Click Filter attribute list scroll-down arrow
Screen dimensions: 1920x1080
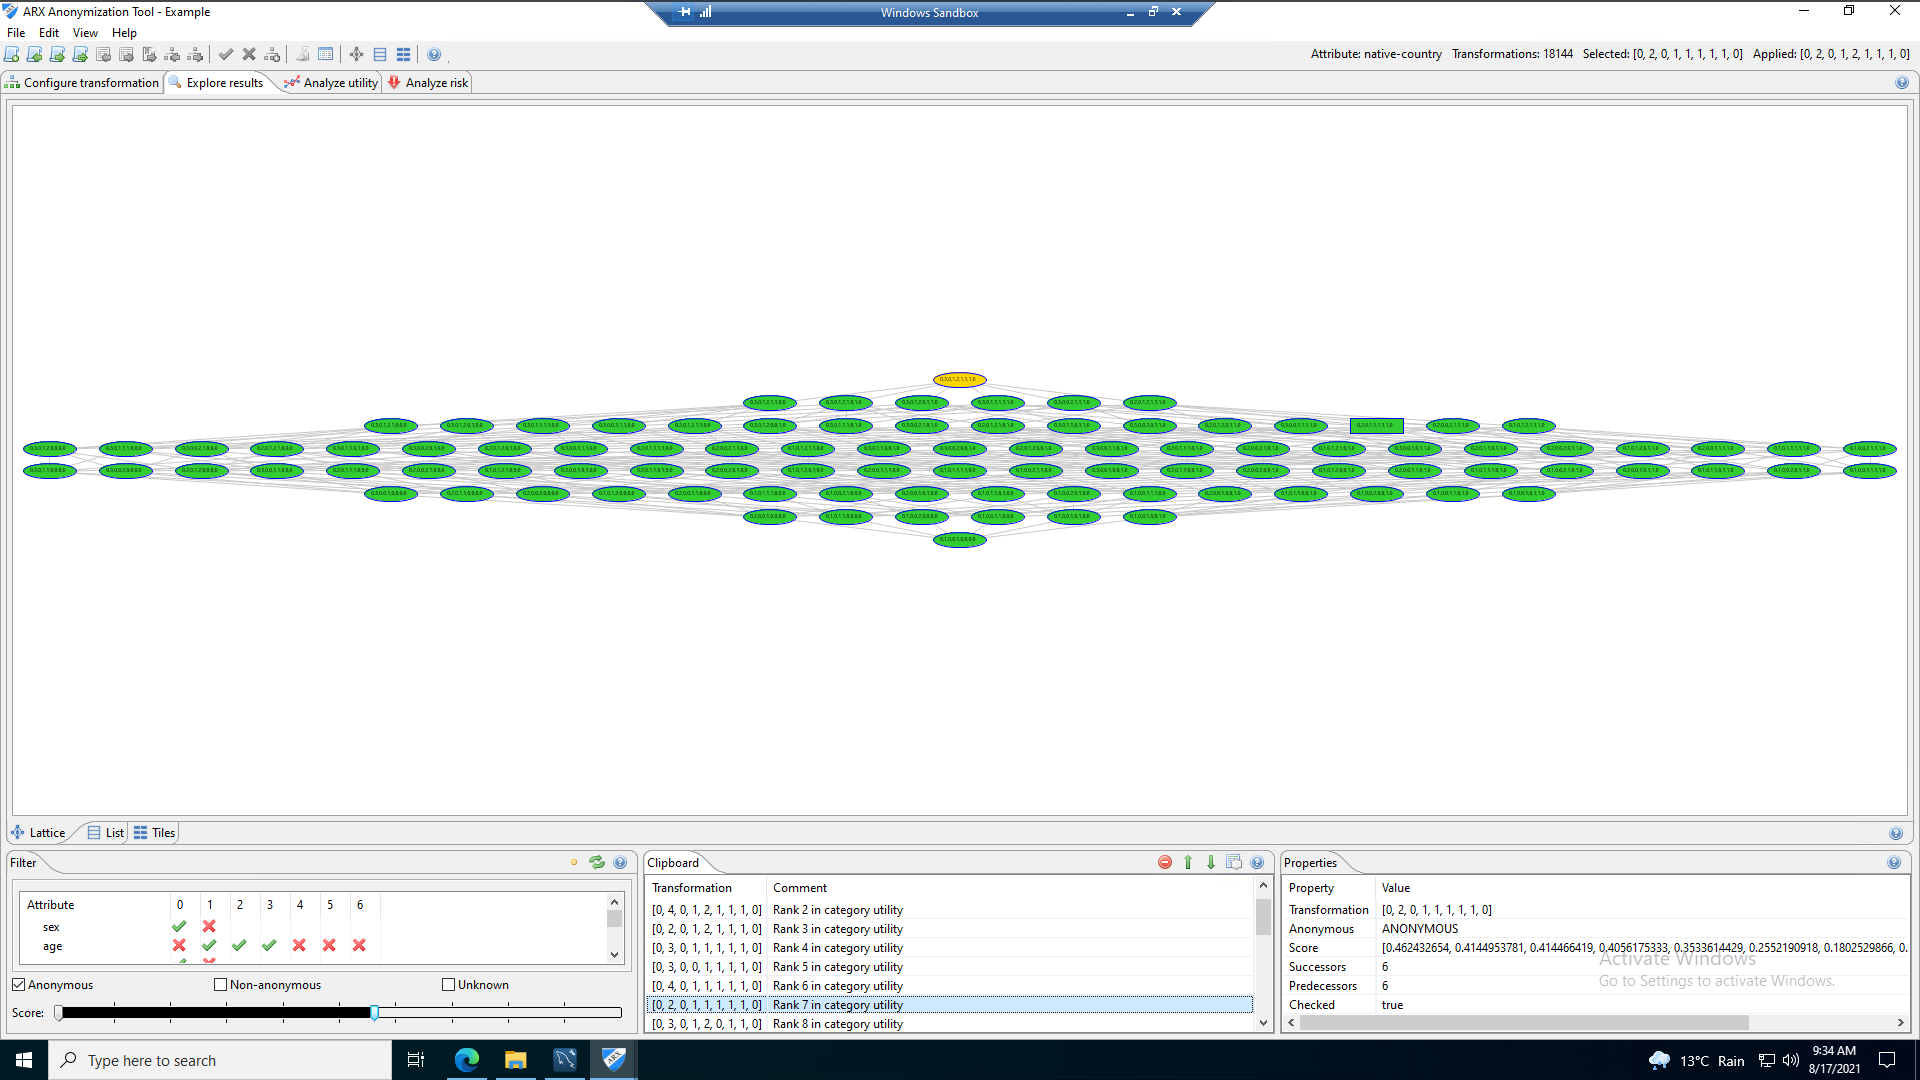click(x=614, y=955)
